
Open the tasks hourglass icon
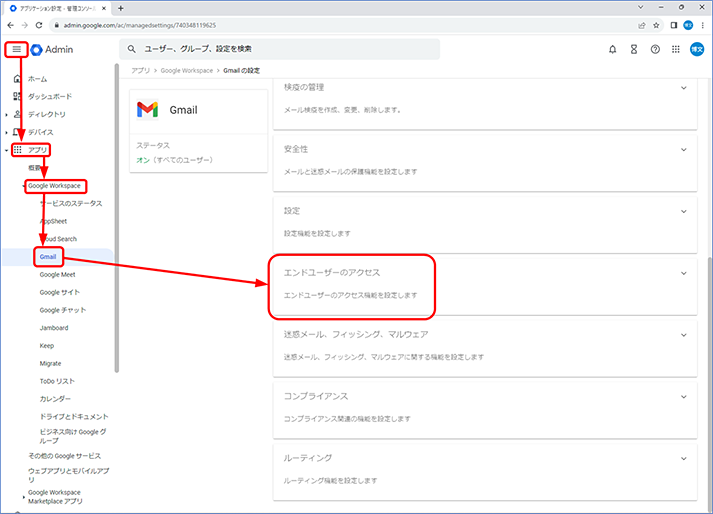(x=634, y=50)
